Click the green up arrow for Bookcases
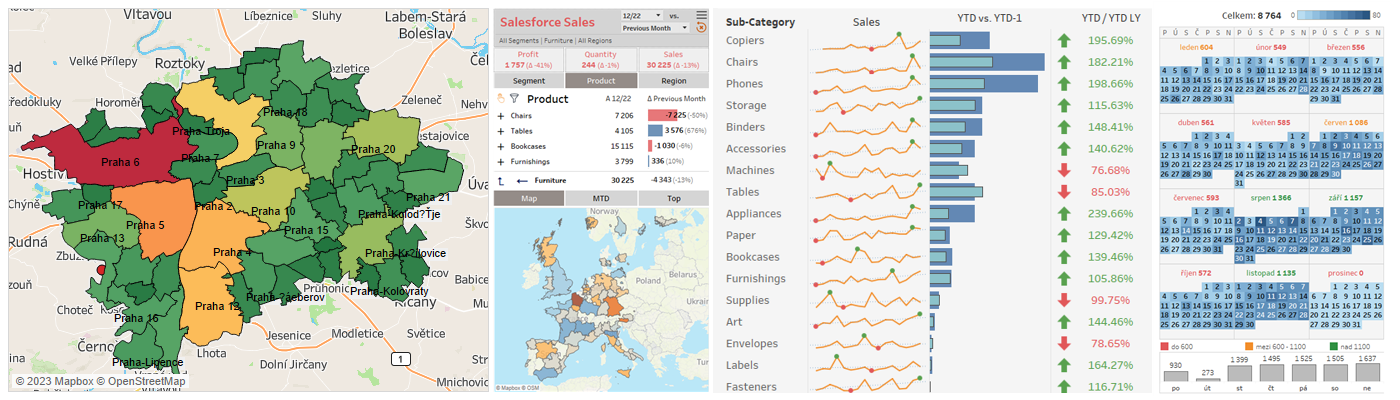The image size is (1400, 400). (1065, 257)
